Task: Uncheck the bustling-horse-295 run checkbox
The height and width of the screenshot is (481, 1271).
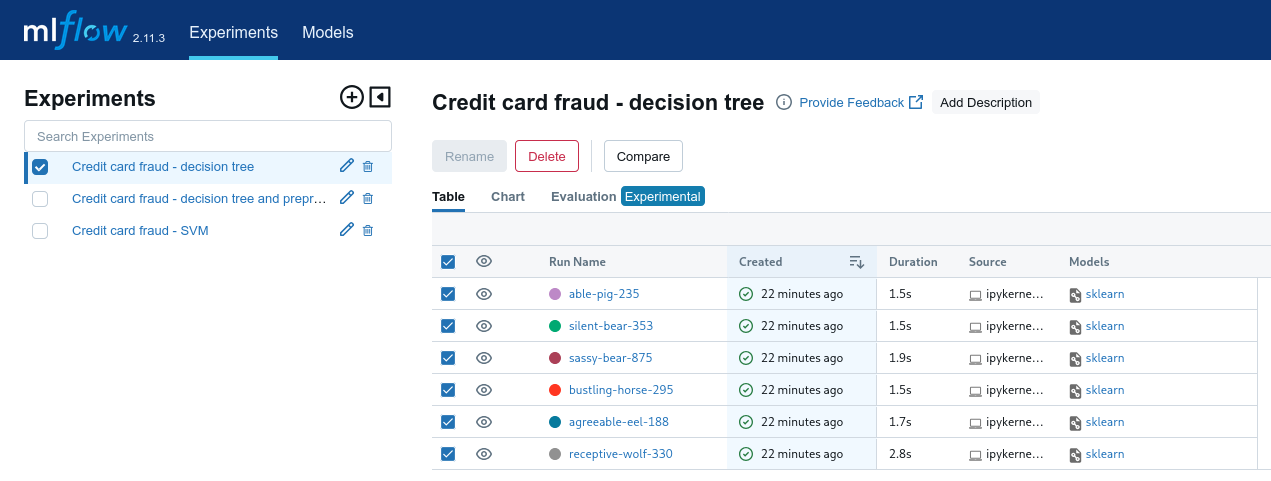Action: (x=448, y=390)
